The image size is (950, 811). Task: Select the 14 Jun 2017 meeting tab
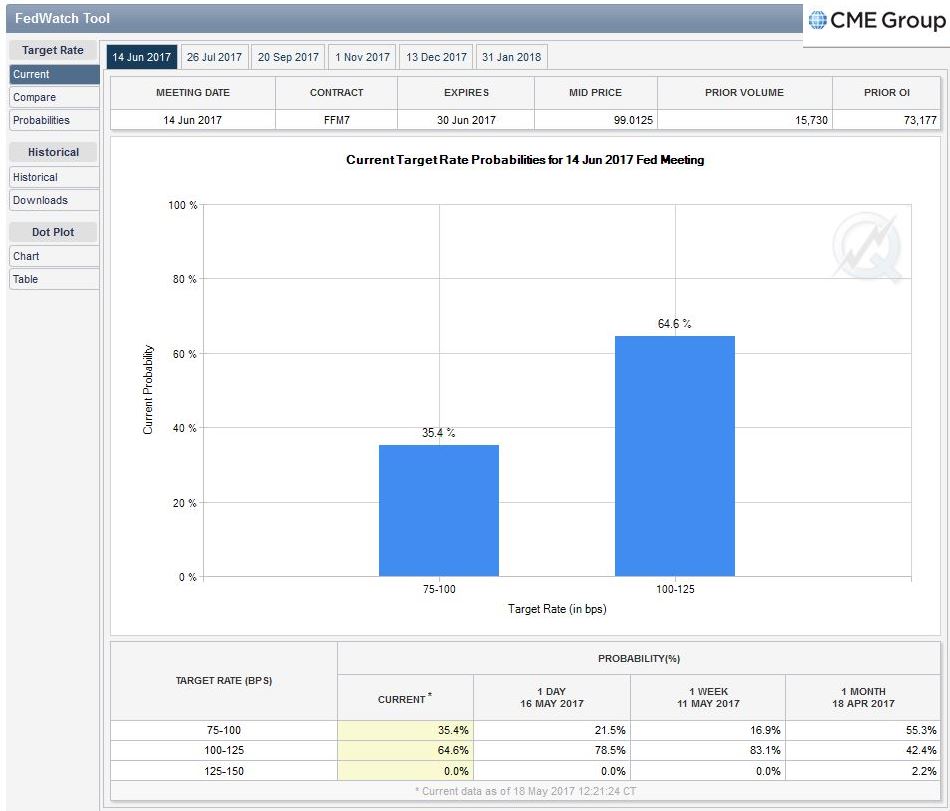pos(141,57)
